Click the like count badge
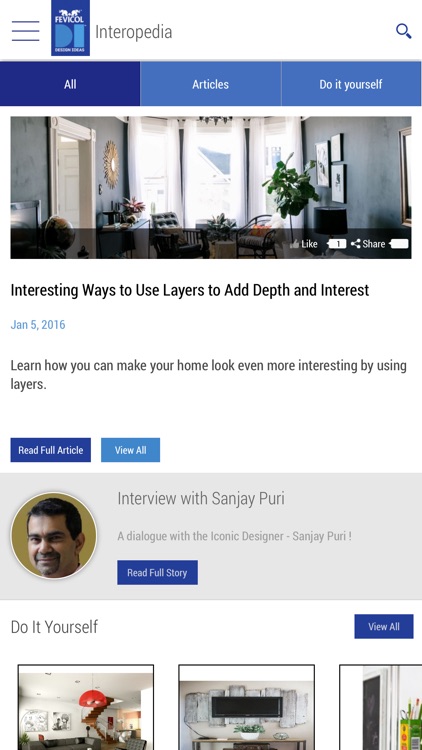Screen dimensions: 422x750 (x=337, y=244)
